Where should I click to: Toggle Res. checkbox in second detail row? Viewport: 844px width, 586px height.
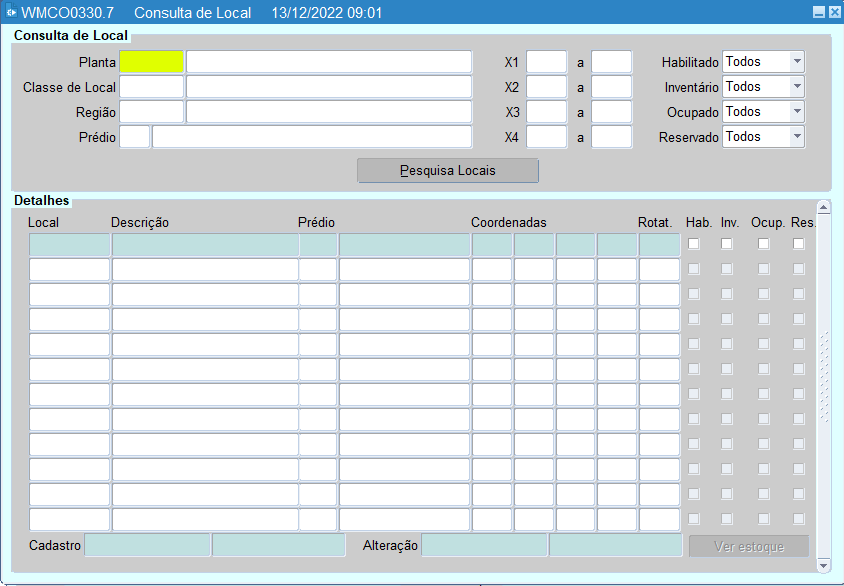tap(798, 269)
